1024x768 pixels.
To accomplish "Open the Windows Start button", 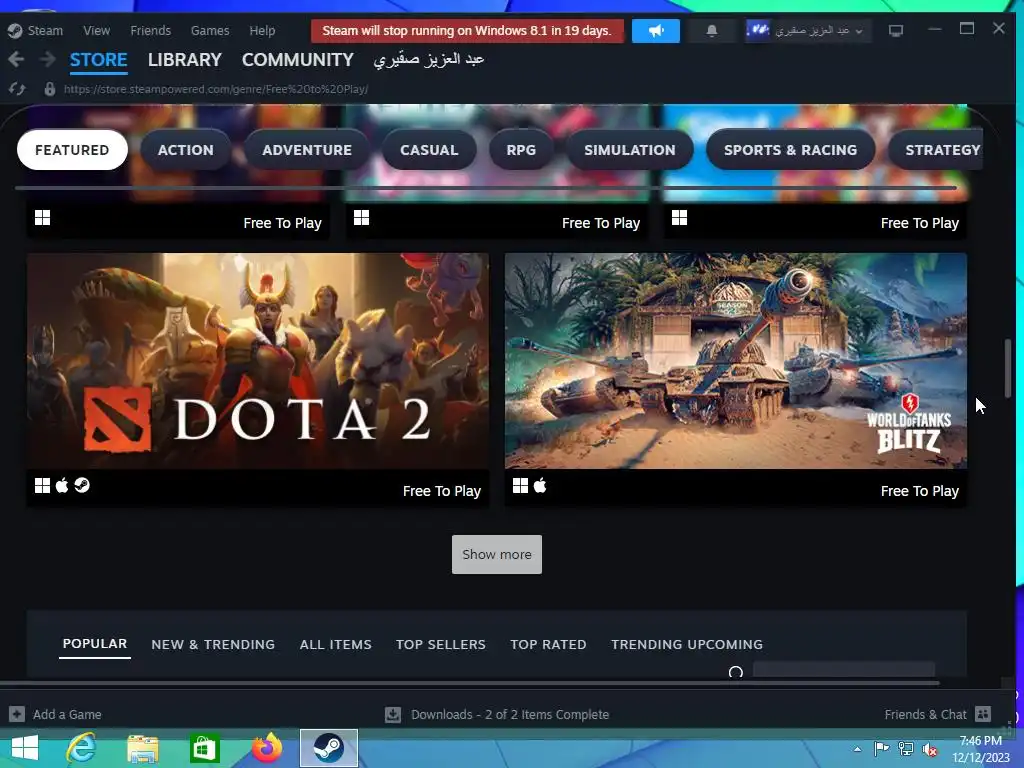I will 25,748.
